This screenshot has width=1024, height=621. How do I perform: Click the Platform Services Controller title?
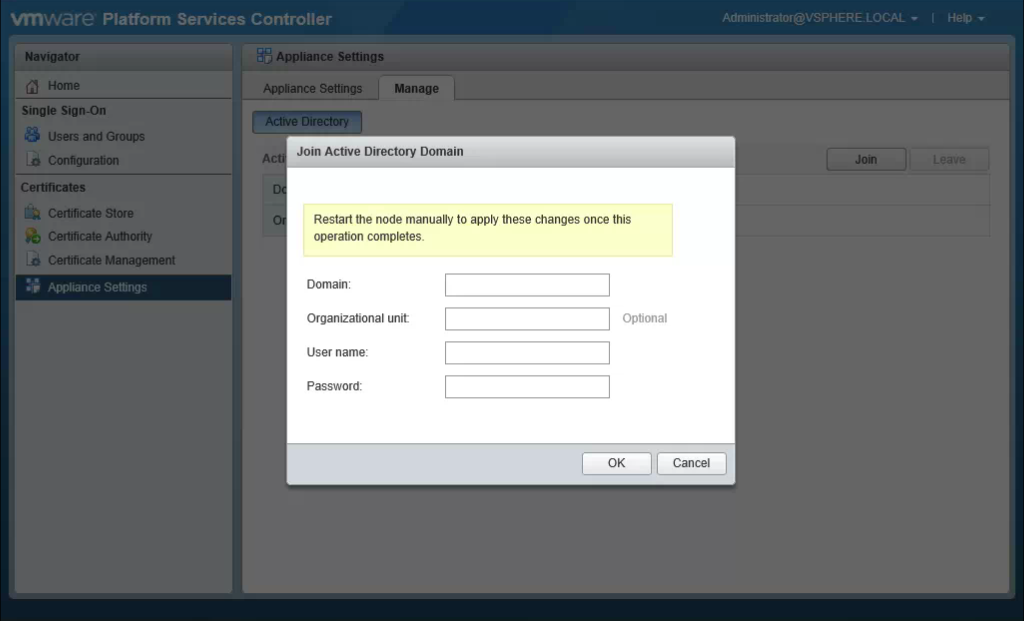[x=217, y=19]
